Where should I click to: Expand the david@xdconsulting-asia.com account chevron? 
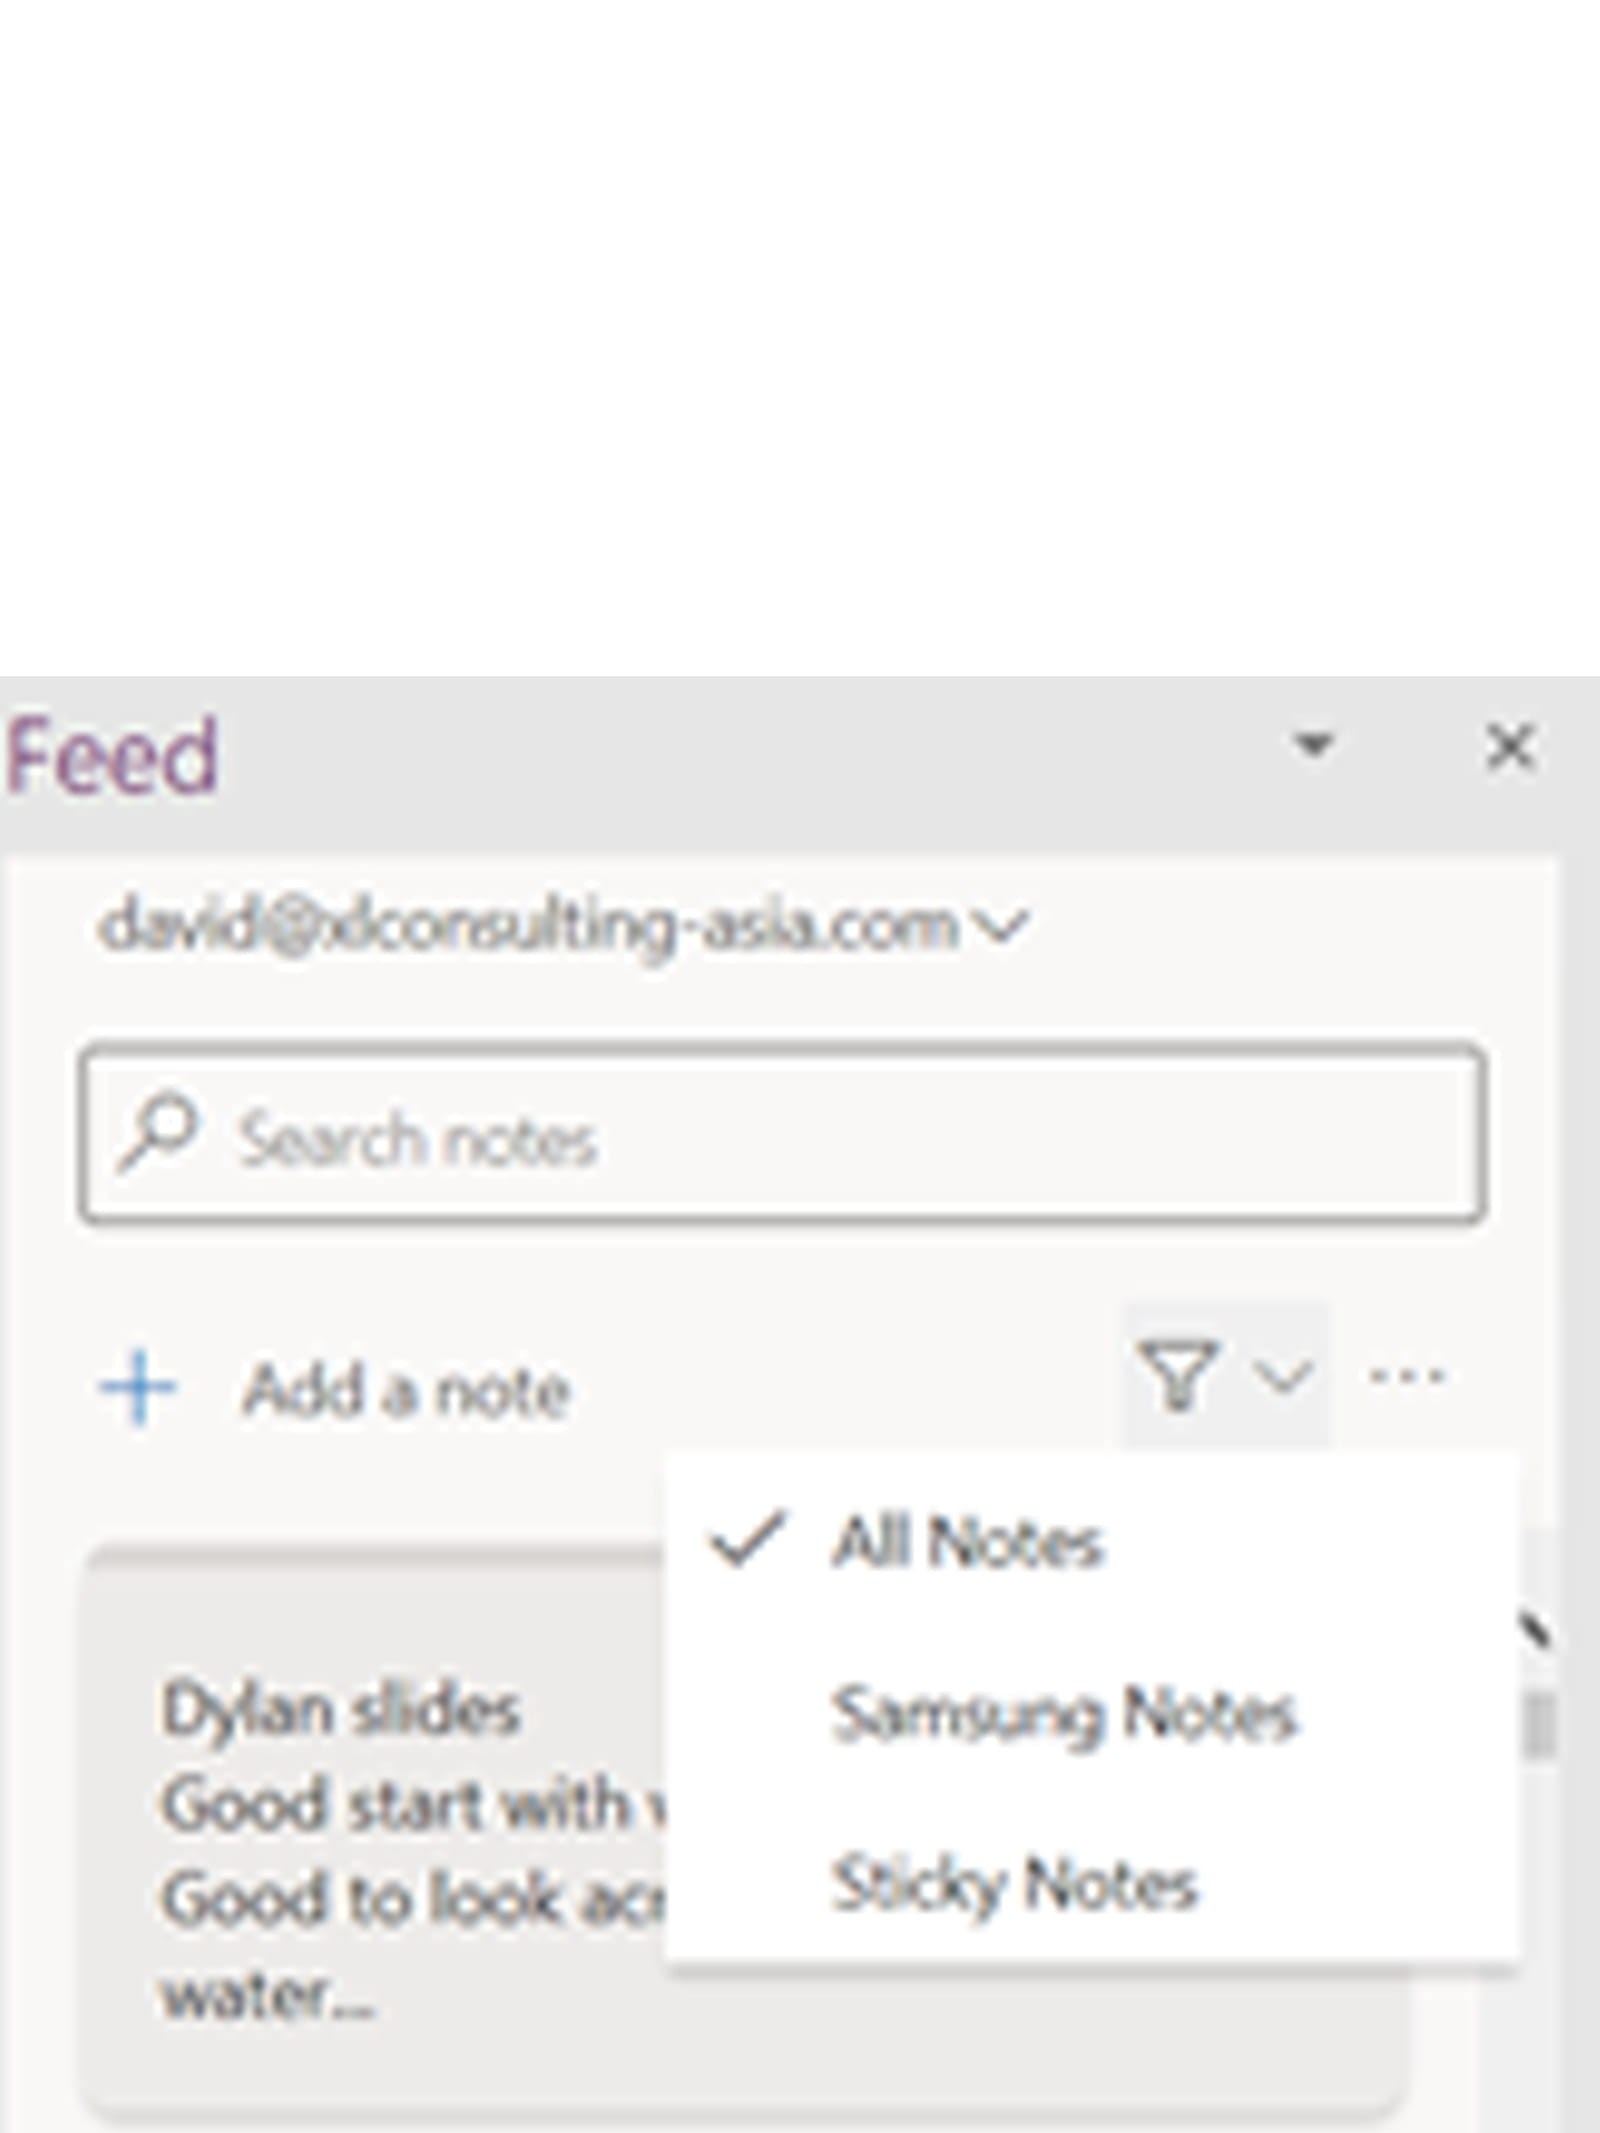[1001, 926]
